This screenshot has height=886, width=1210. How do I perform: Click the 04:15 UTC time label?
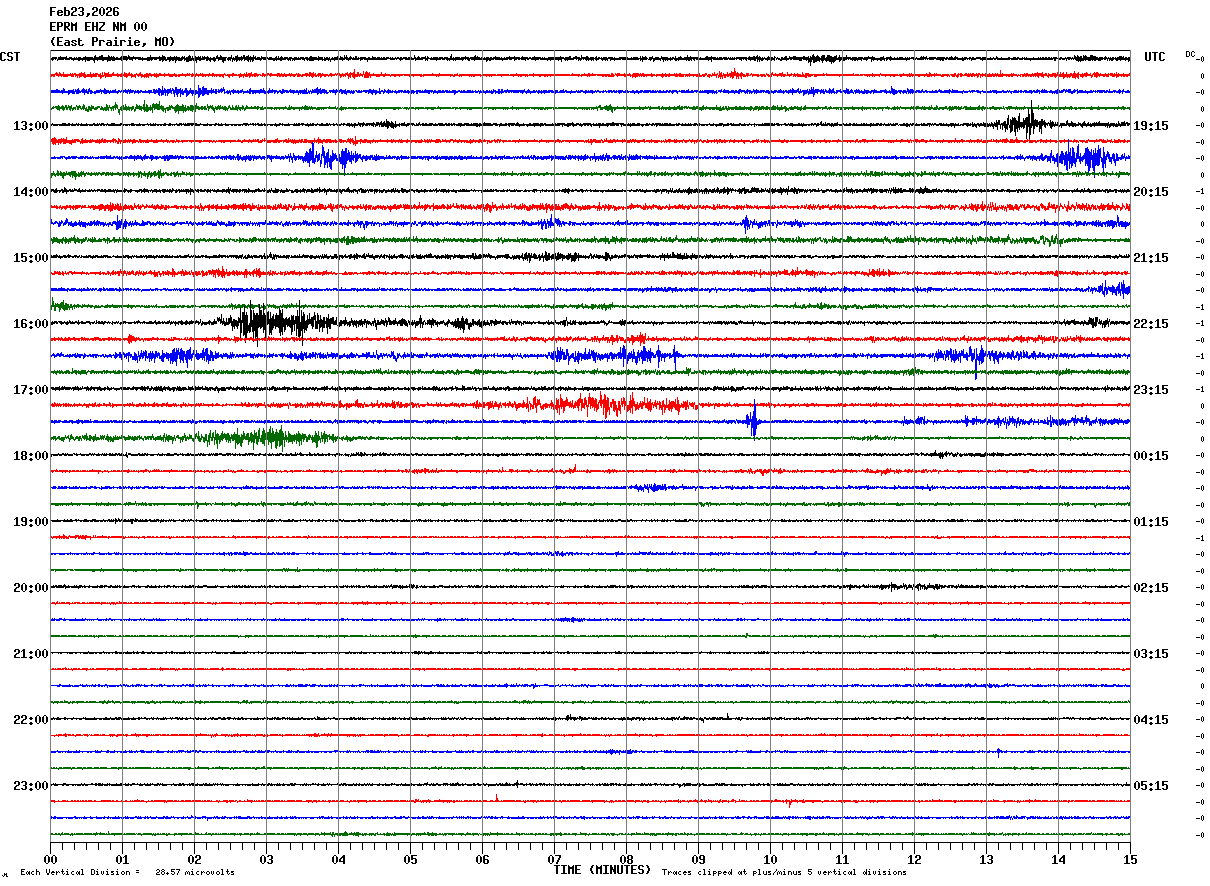tap(1151, 720)
